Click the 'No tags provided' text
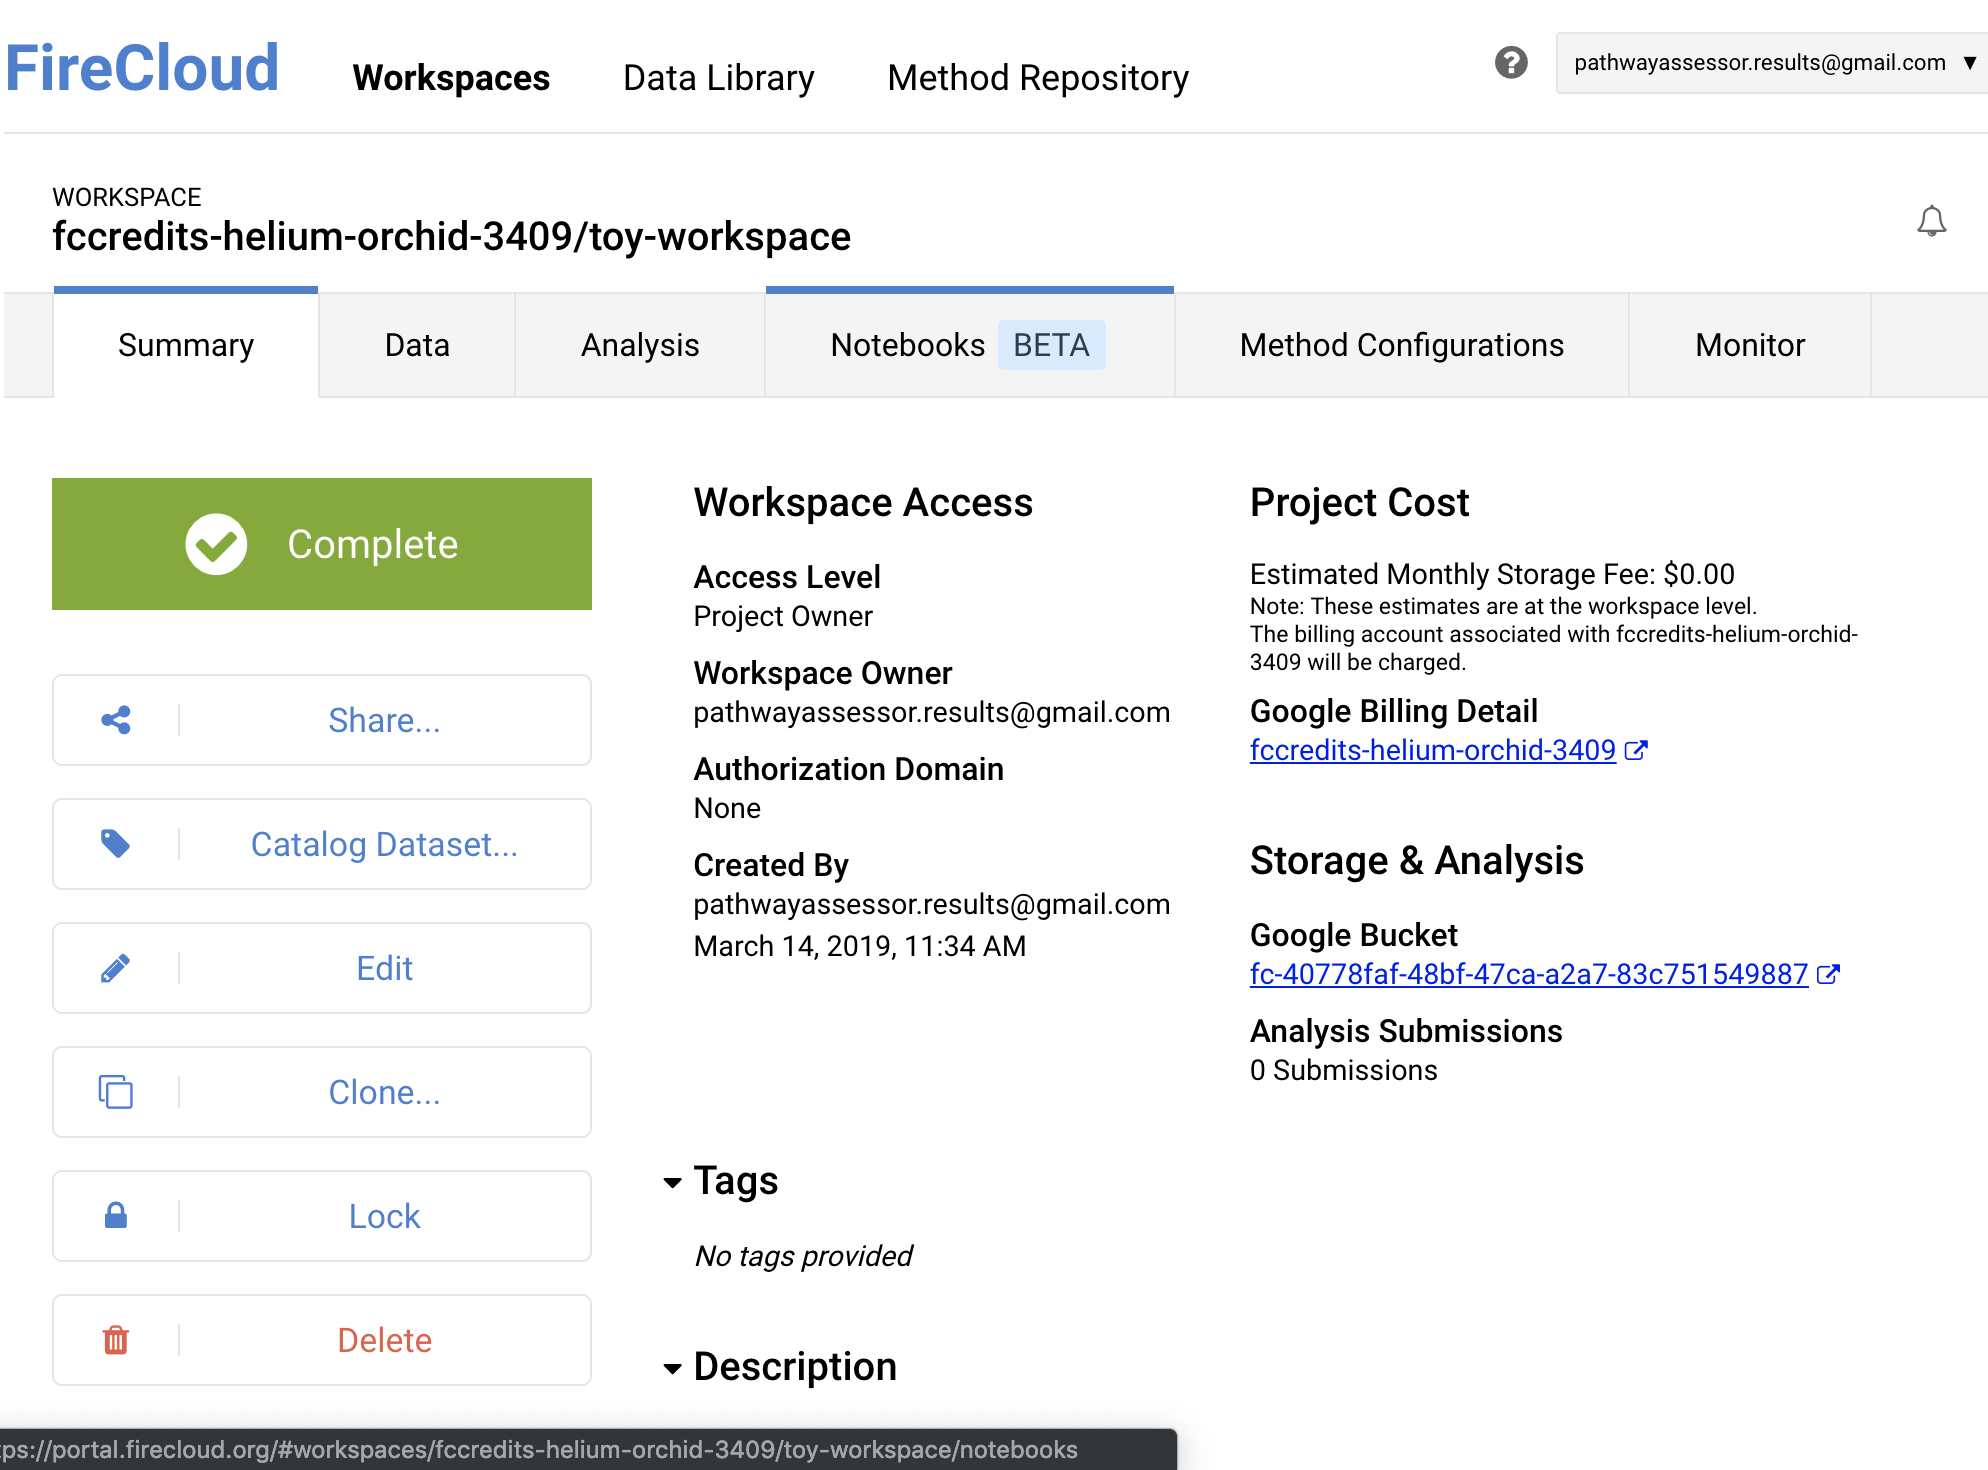 pyautogui.click(x=803, y=1256)
